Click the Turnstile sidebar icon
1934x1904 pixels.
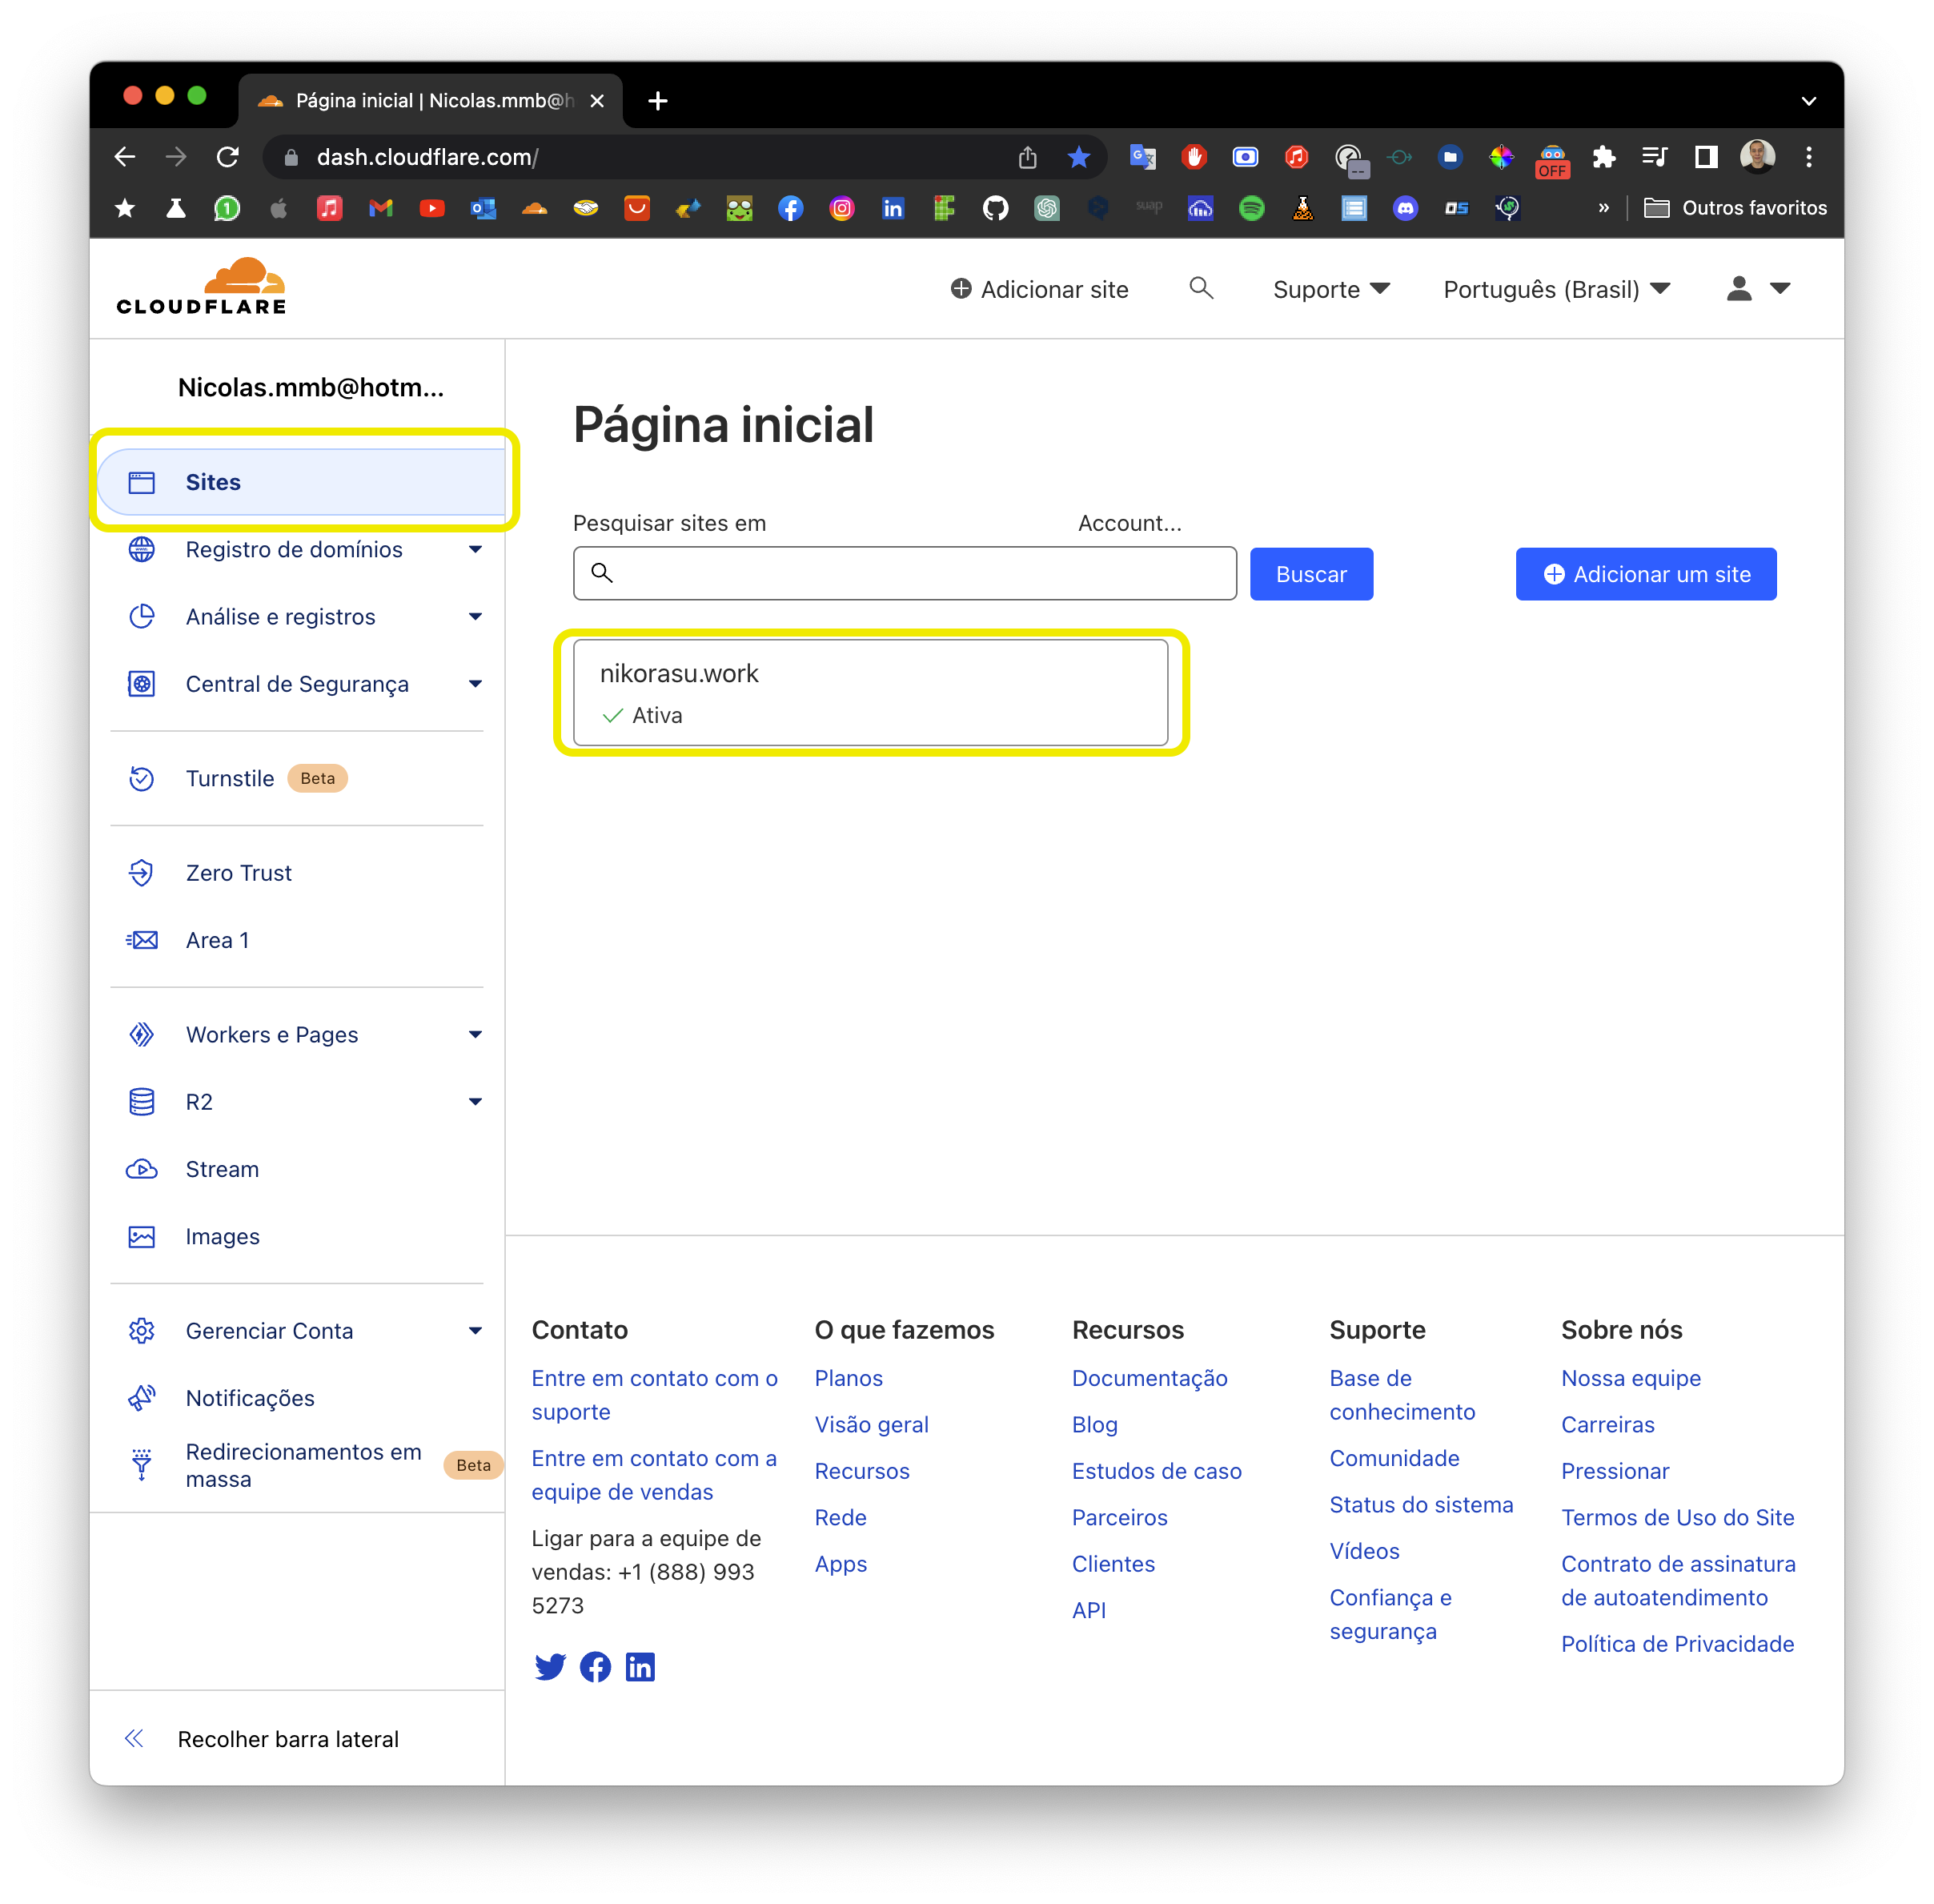click(142, 778)
